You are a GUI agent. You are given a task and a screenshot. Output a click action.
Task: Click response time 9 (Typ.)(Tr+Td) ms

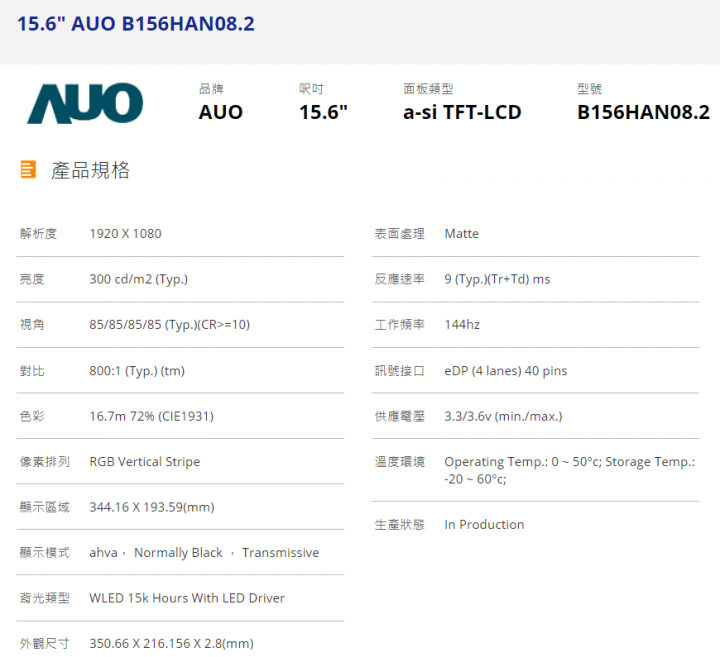pos(497,279)
